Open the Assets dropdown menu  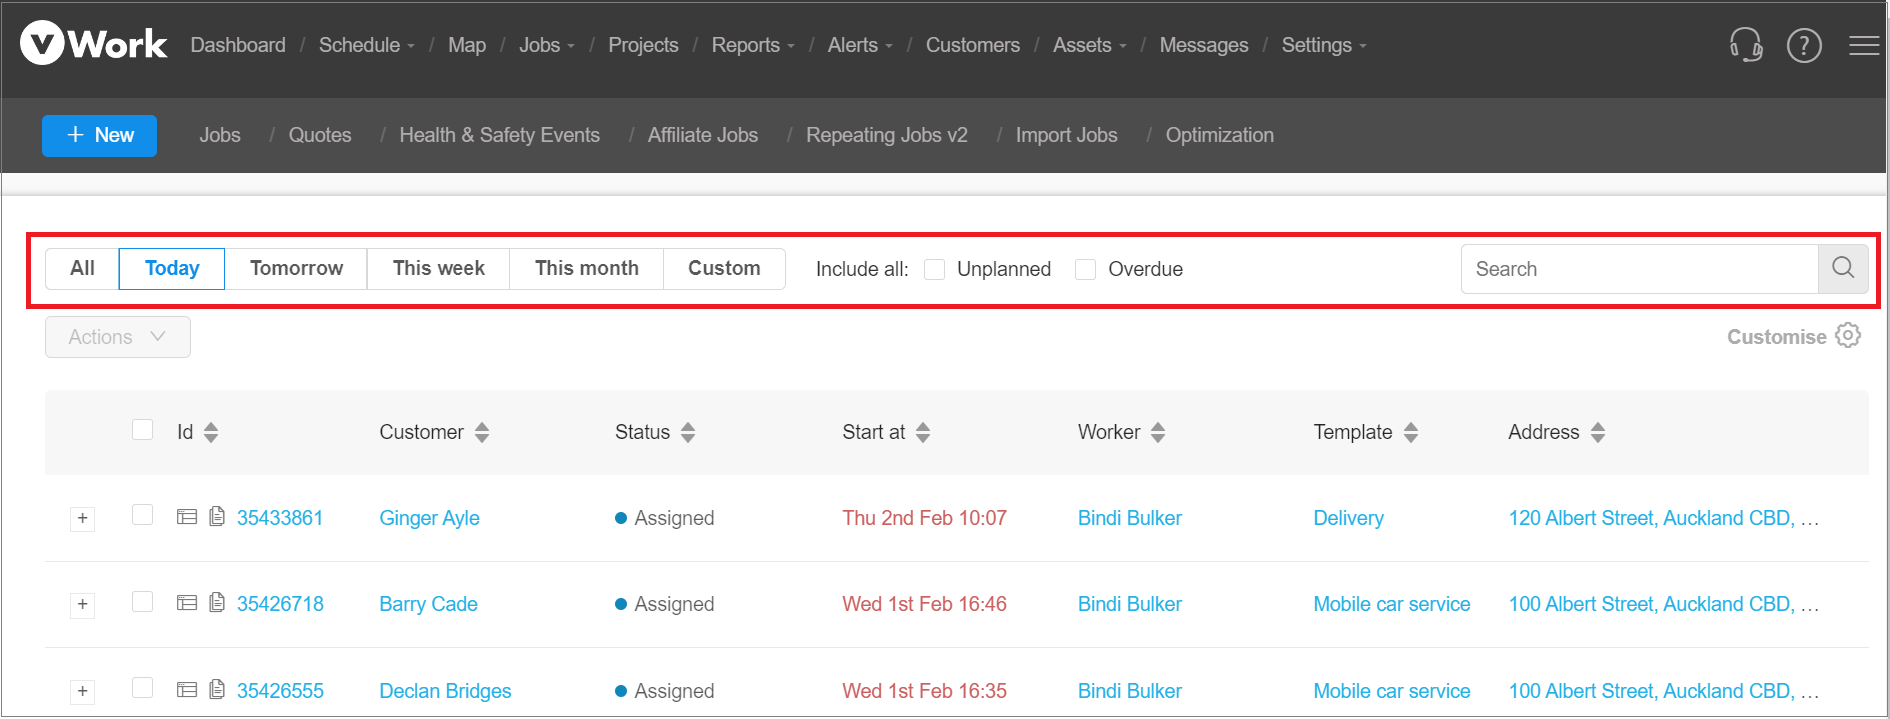(1090, 45)
